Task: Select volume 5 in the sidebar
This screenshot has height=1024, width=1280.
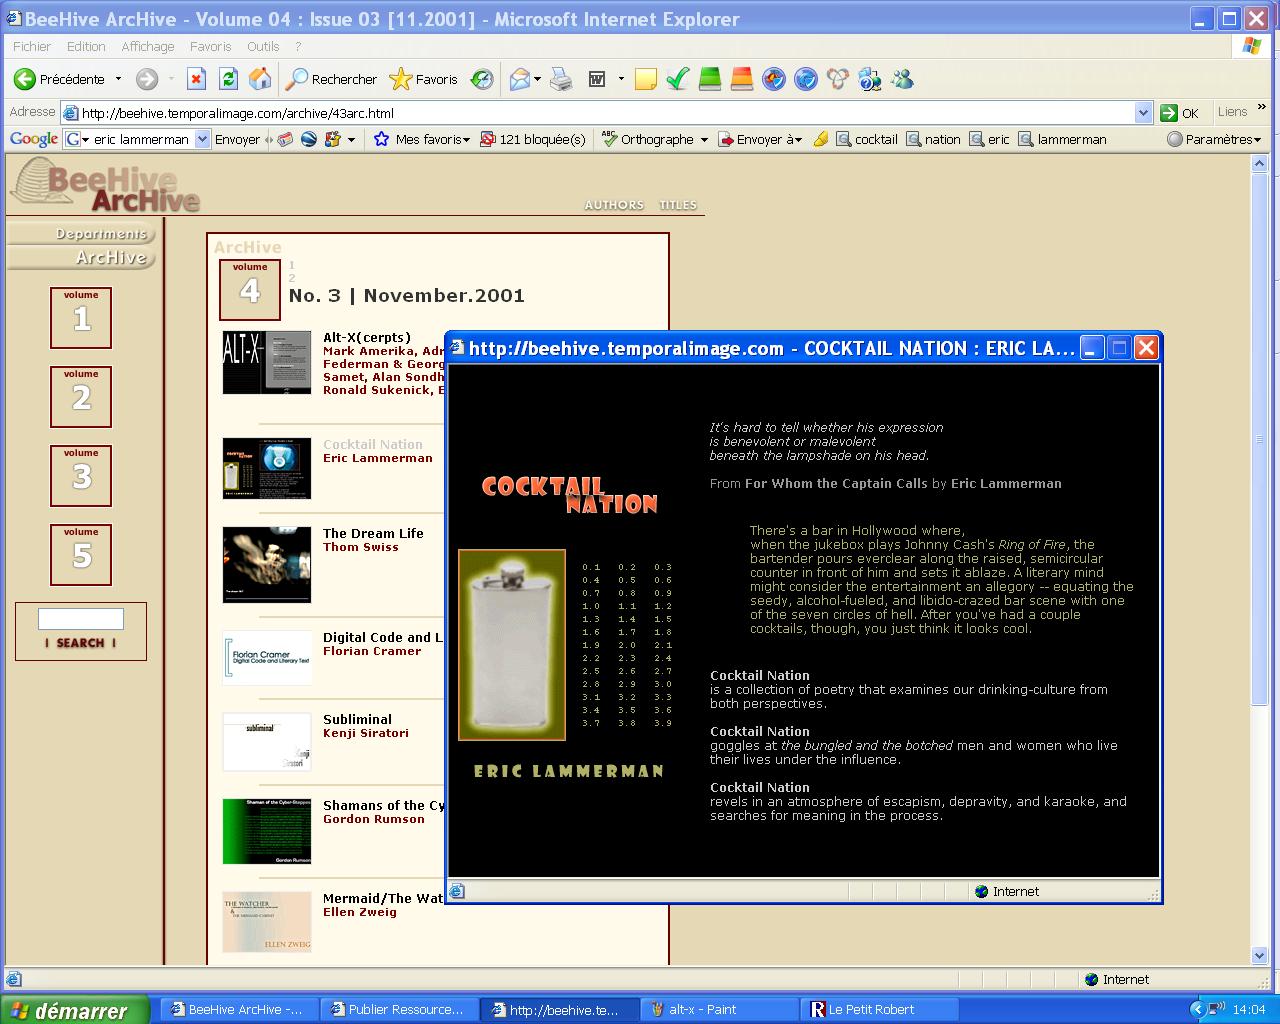Action: coord(81,555)
